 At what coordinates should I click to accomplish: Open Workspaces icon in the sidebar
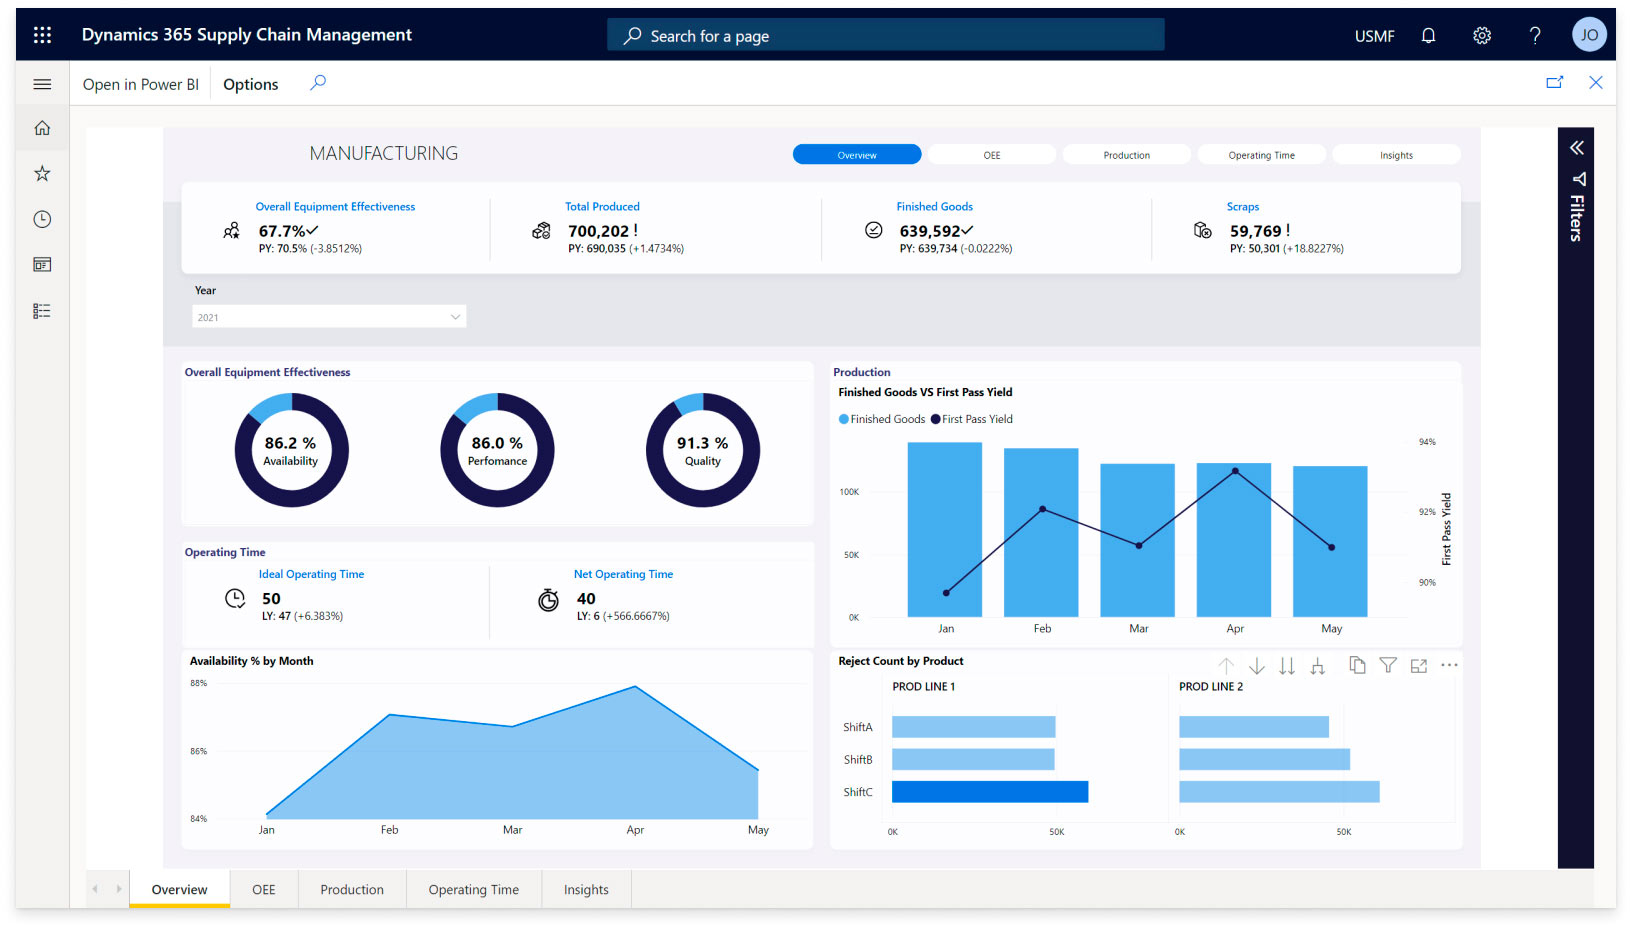[x=42, y=265]
